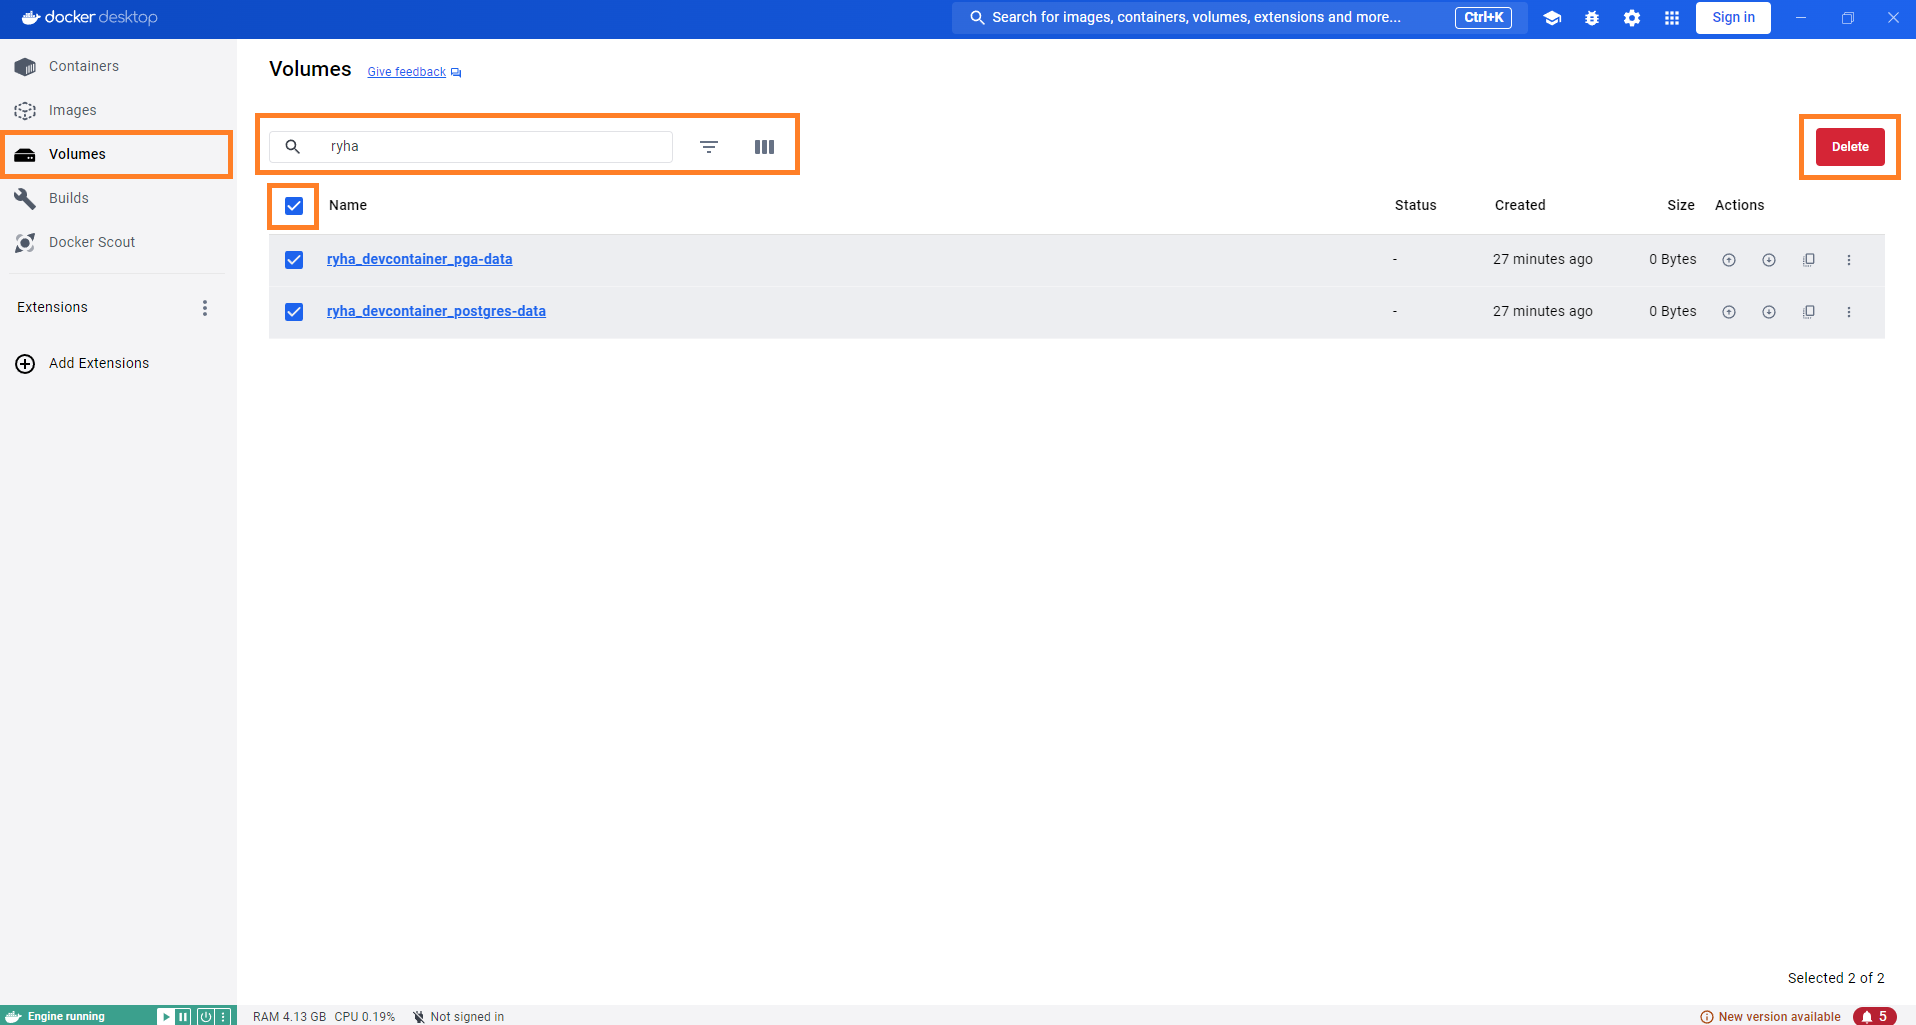
Task: Click the global search bar in header
Action: (x=1239, y=17)
